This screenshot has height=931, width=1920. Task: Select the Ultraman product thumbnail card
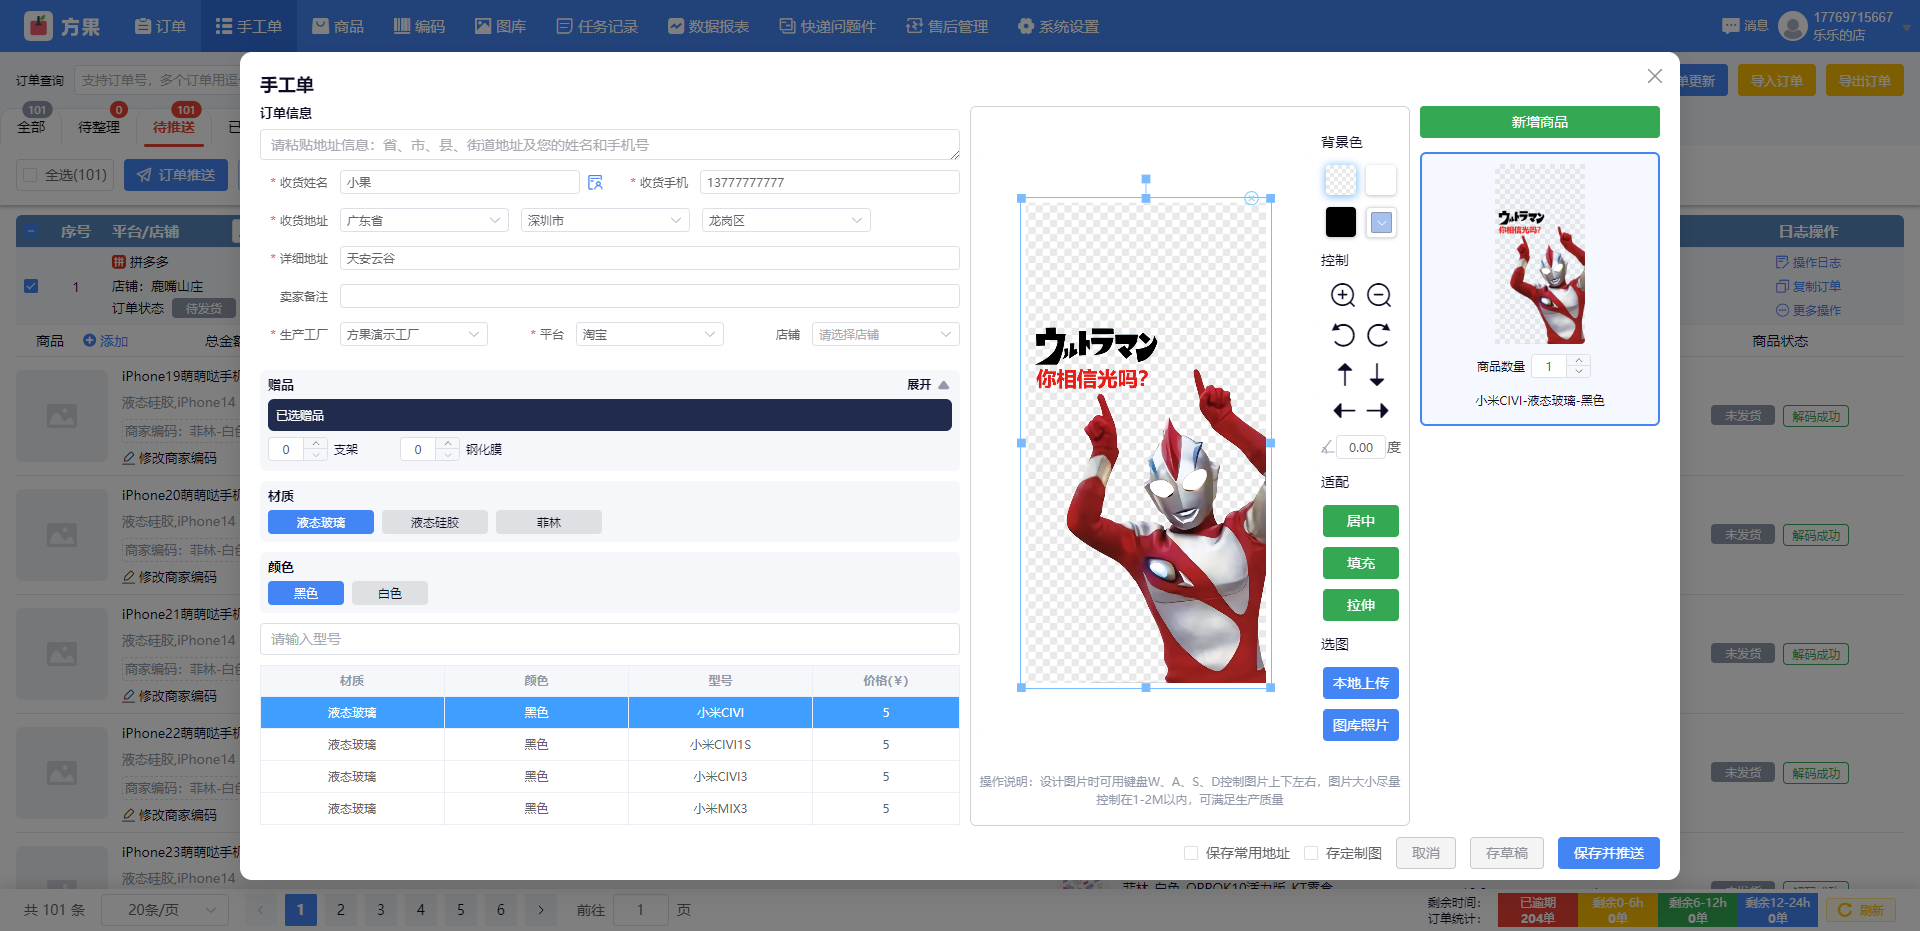[x=1540, y=289]
